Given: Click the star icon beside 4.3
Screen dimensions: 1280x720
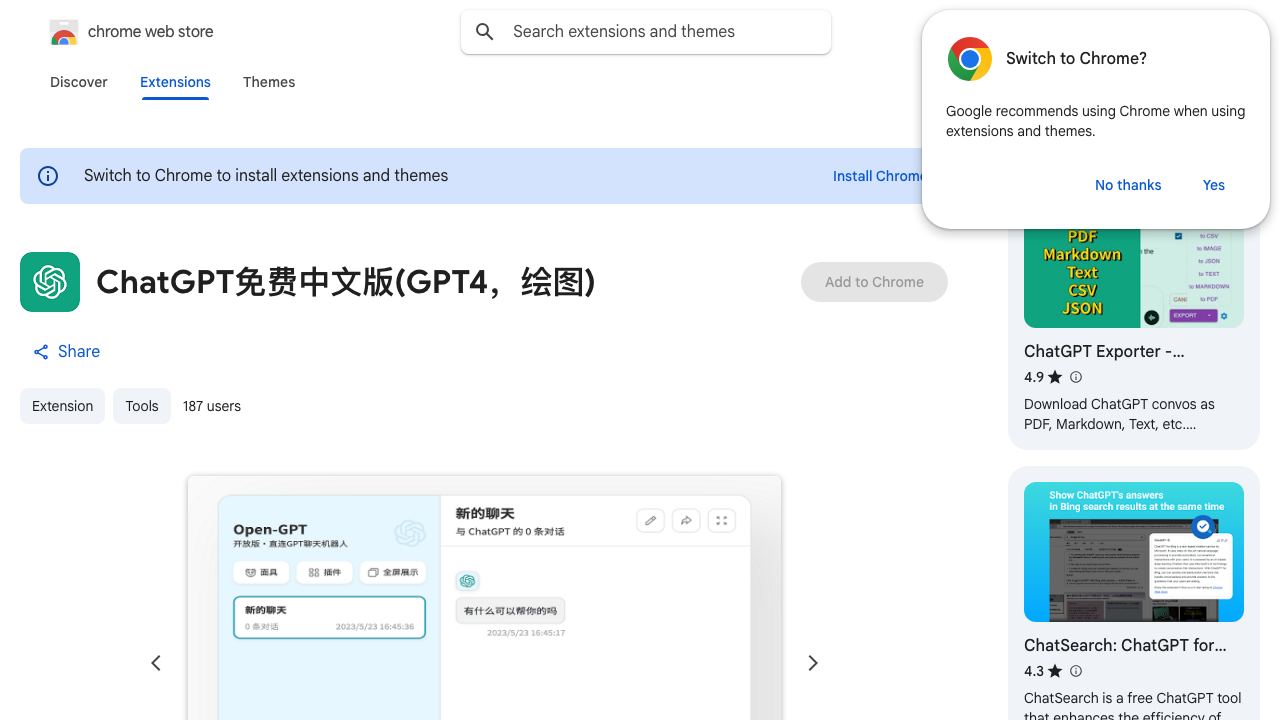Looking at the screenshot, I should click(1055, 671).
